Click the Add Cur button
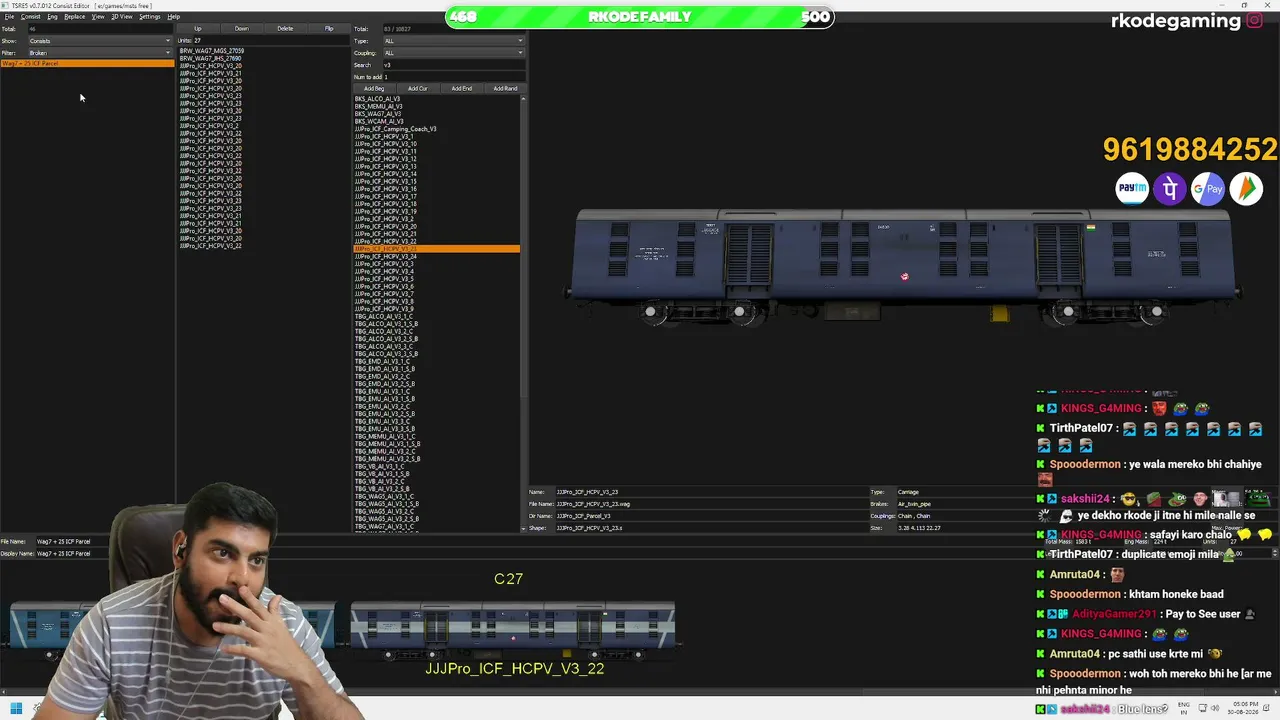The height and width of the screenshot is (720, 1280). click(x=418, y=89)
